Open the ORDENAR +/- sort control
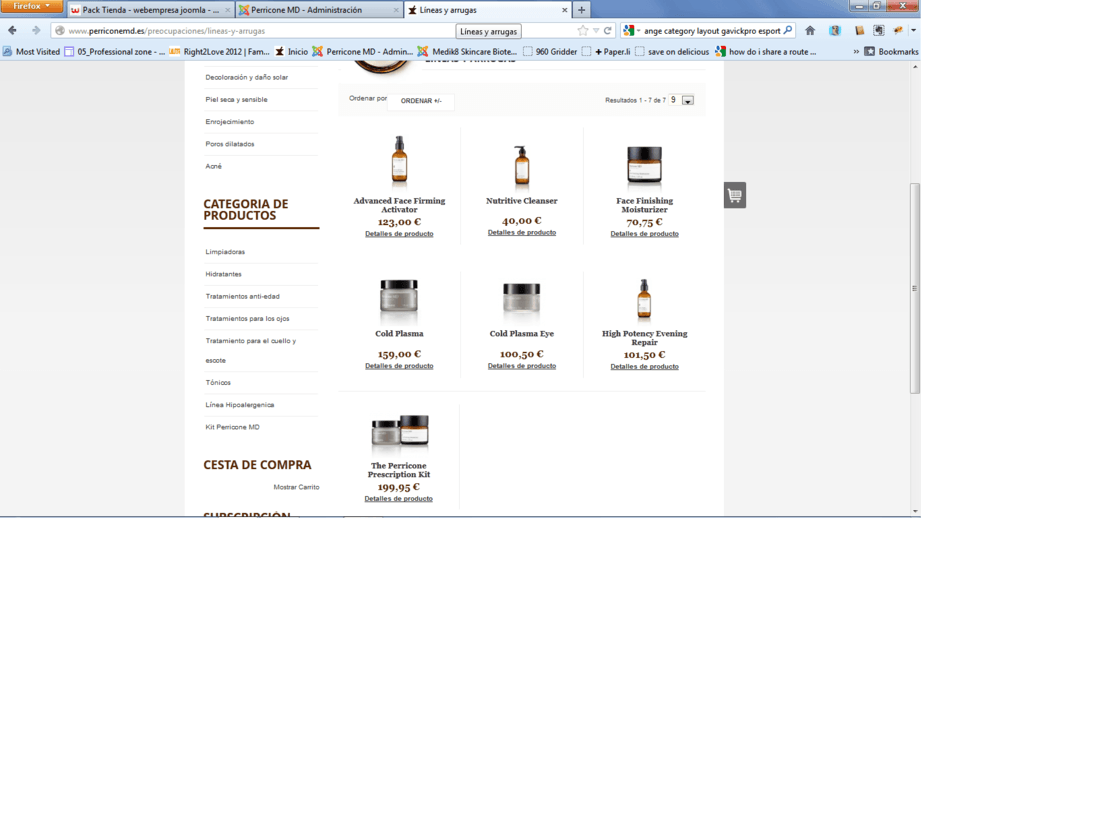The height and width of the screenshot is (825, 1100). [421, 101]
